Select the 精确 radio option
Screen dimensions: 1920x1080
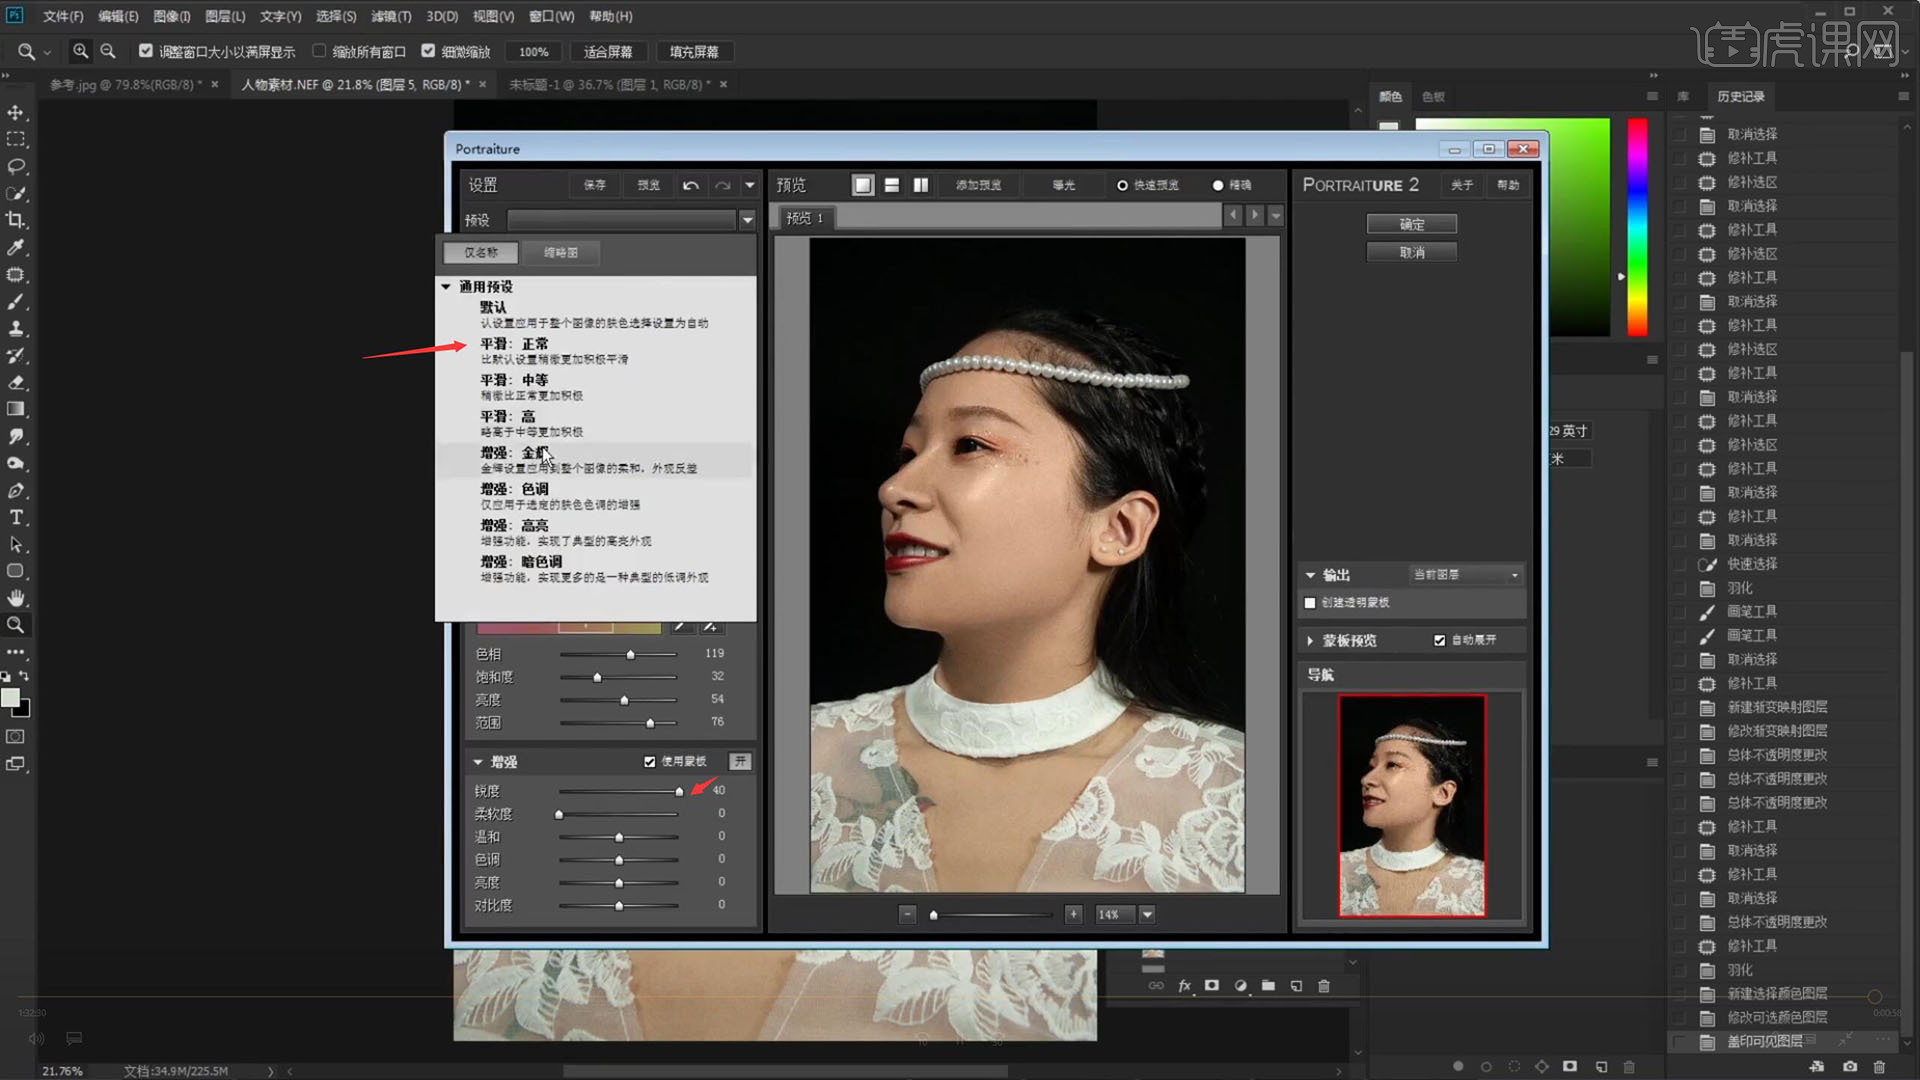(x=1218, y=185)
